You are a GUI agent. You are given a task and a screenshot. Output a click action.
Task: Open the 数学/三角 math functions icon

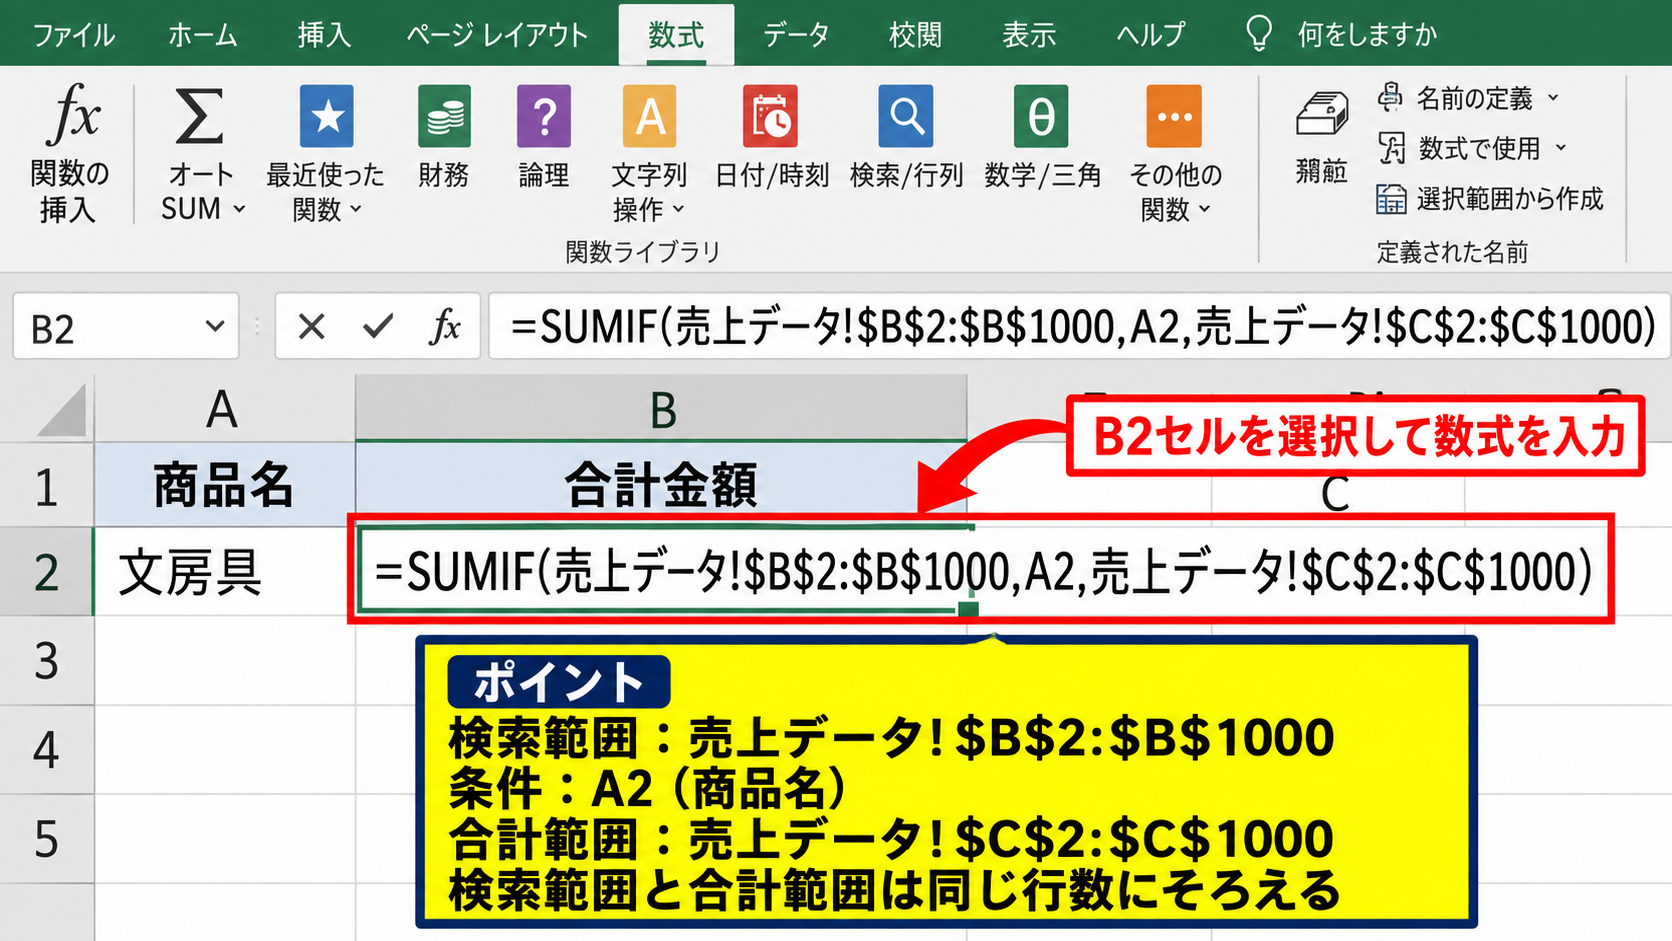1041,116
